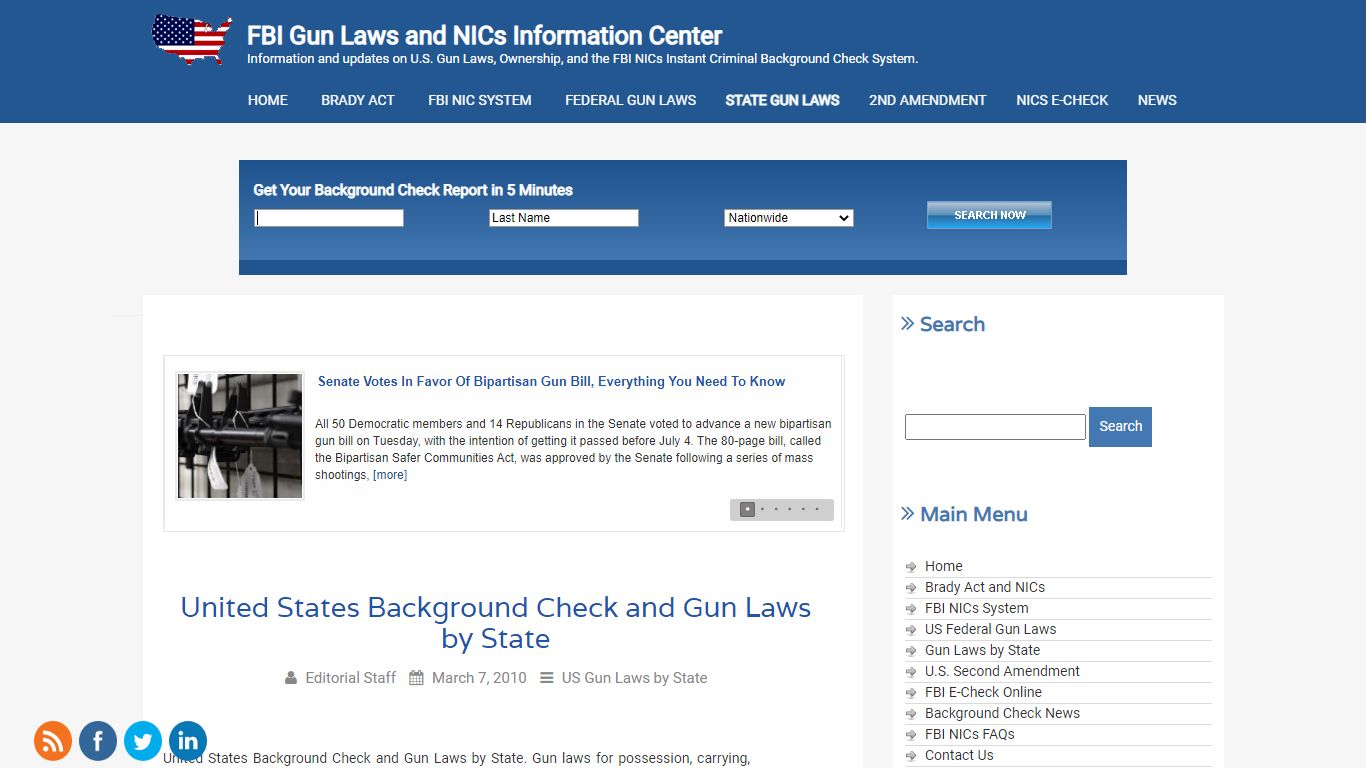
Task: Share via the Facebook icon
Action: [x=98, y=741]
